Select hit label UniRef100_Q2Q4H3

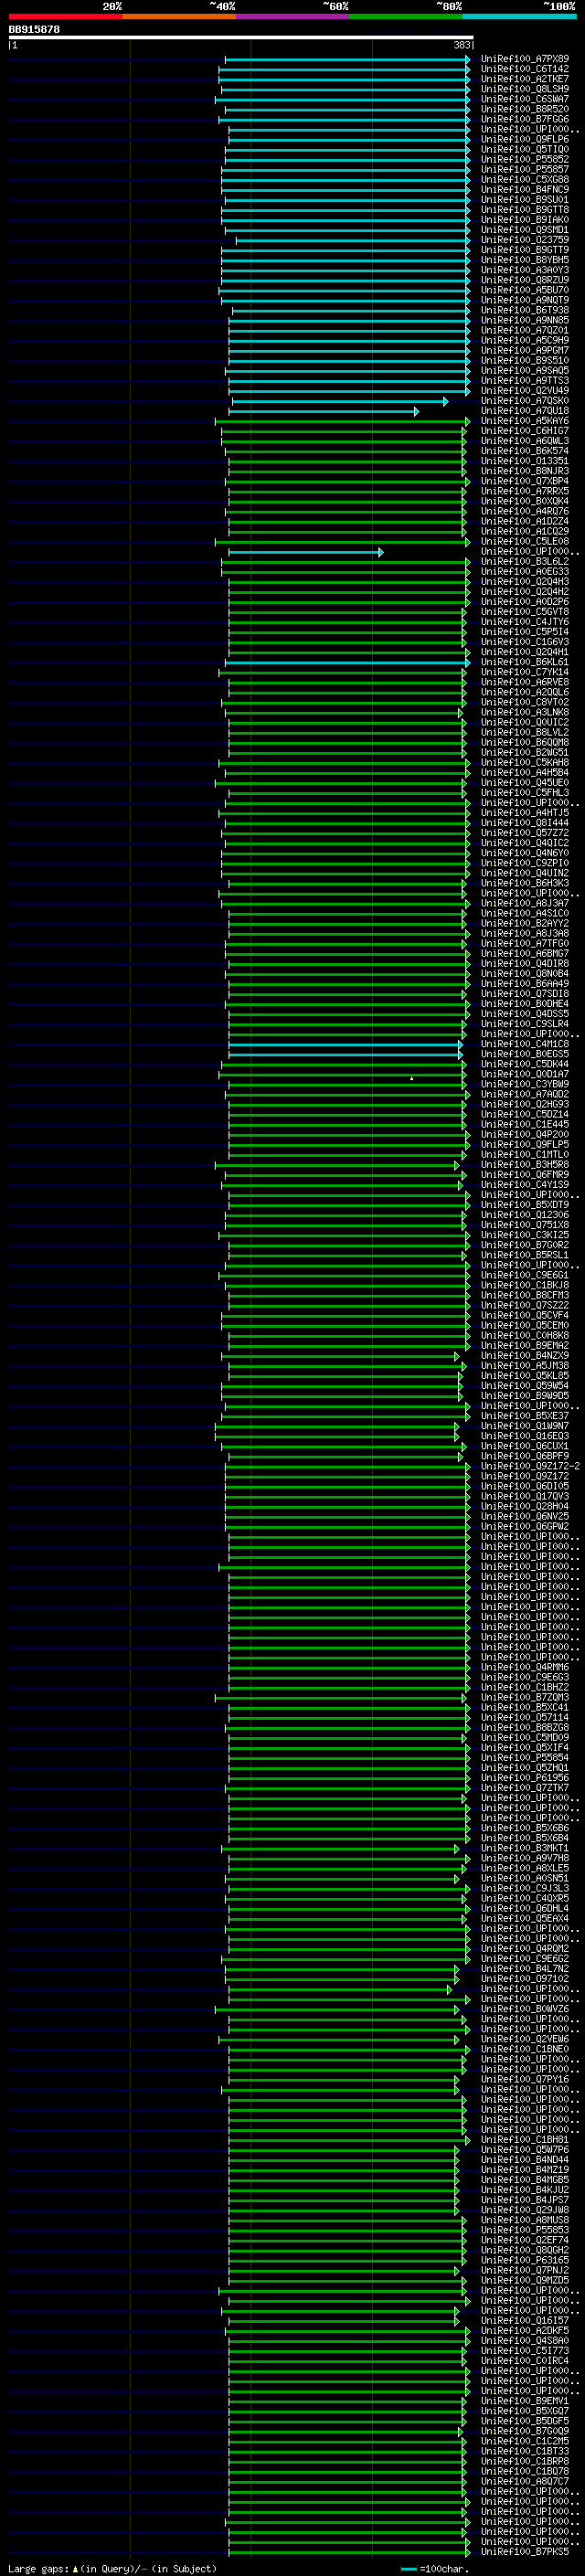525,582
